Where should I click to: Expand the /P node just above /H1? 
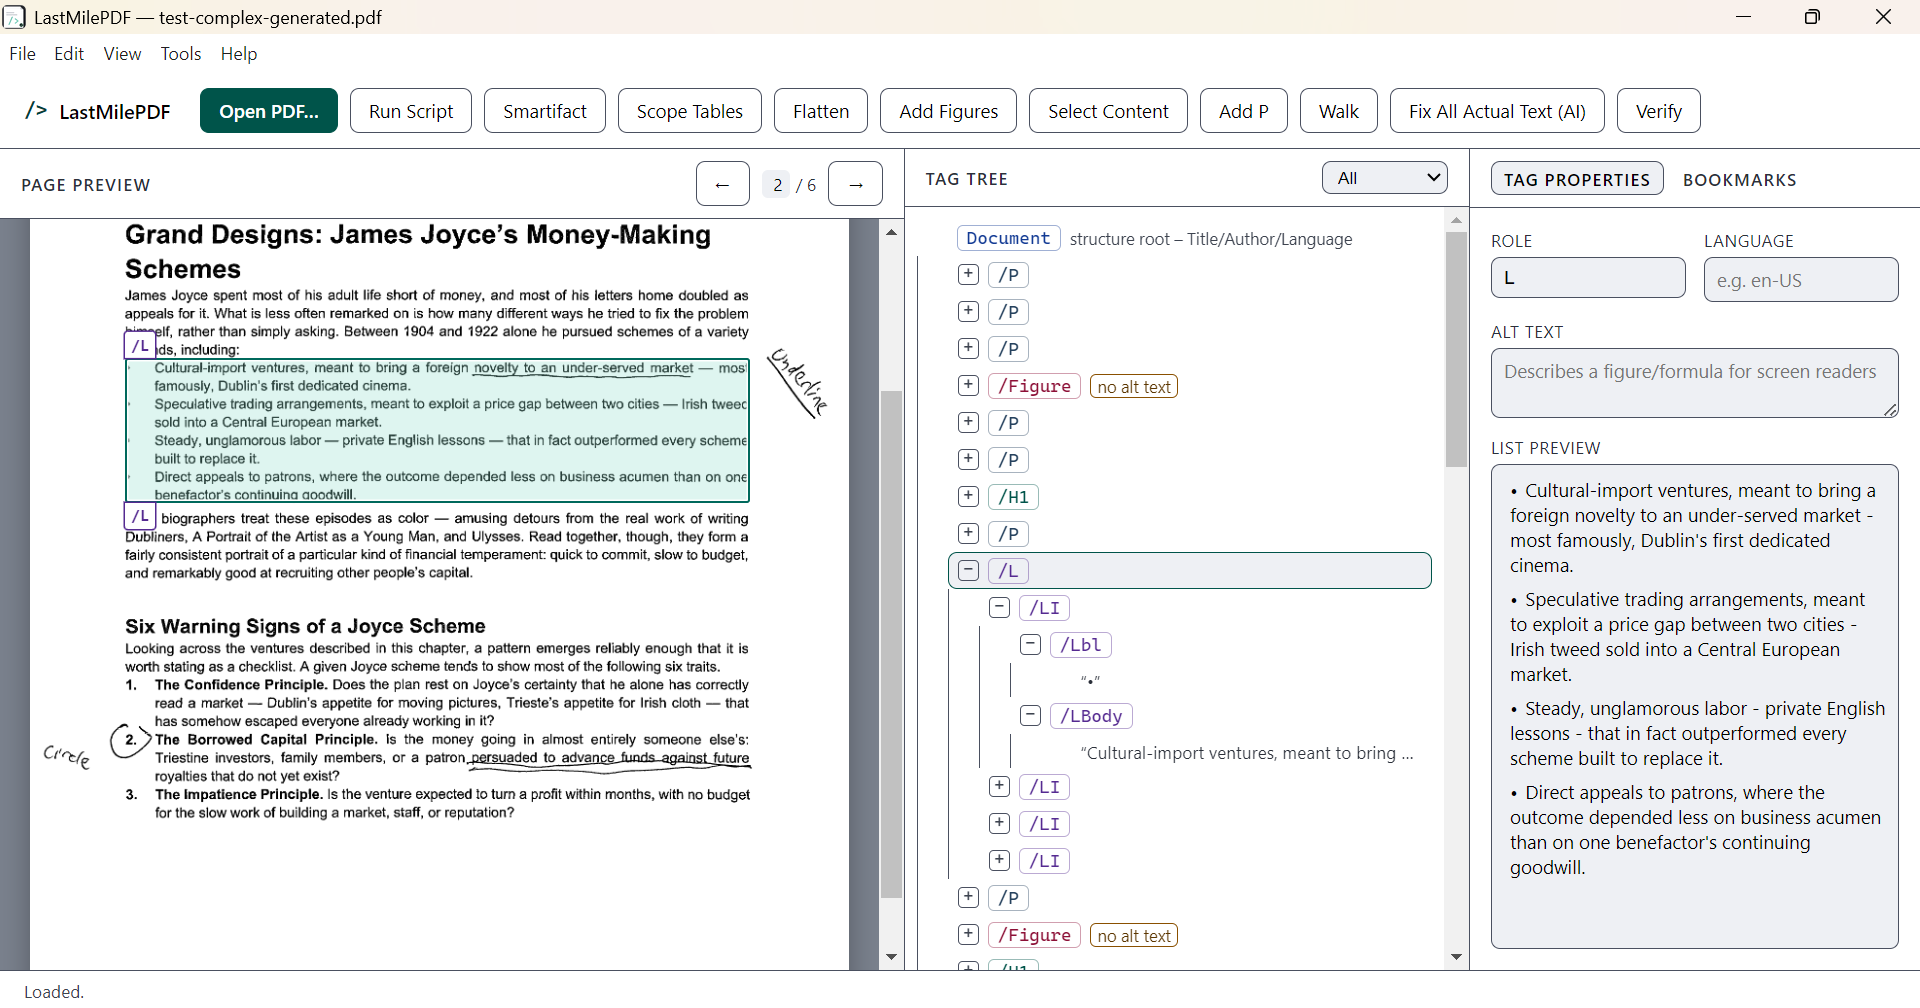click(x=968, y=459)
